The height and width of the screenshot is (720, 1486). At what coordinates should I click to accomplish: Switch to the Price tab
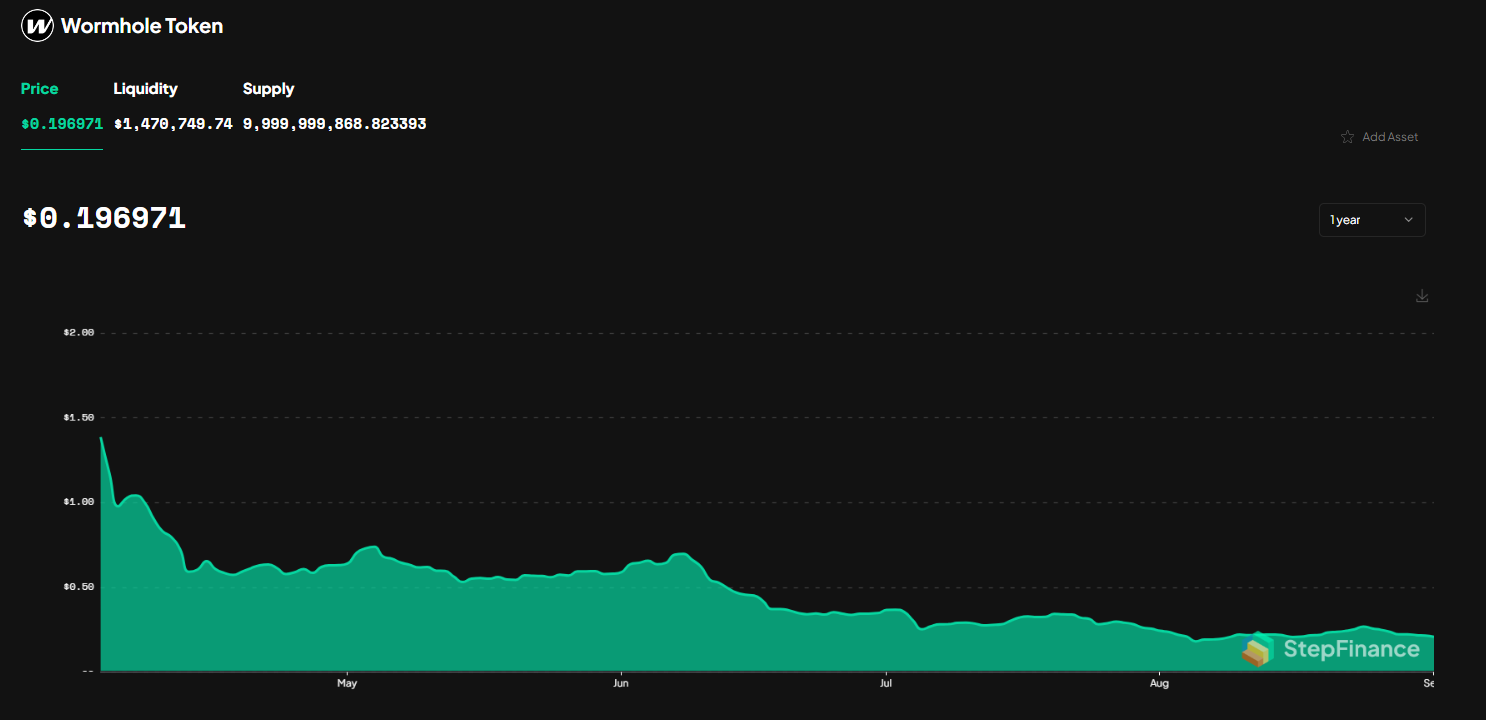tap(40, 89)
